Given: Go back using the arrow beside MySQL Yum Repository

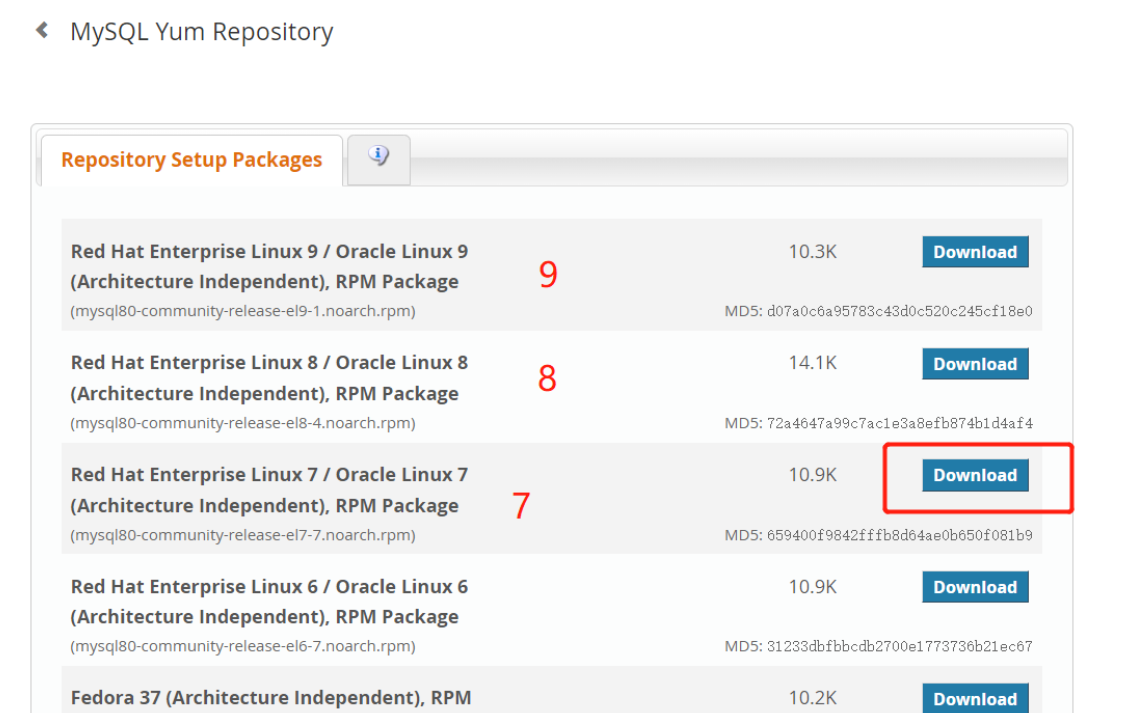Looking at the screenshot, I should (42, 30).
